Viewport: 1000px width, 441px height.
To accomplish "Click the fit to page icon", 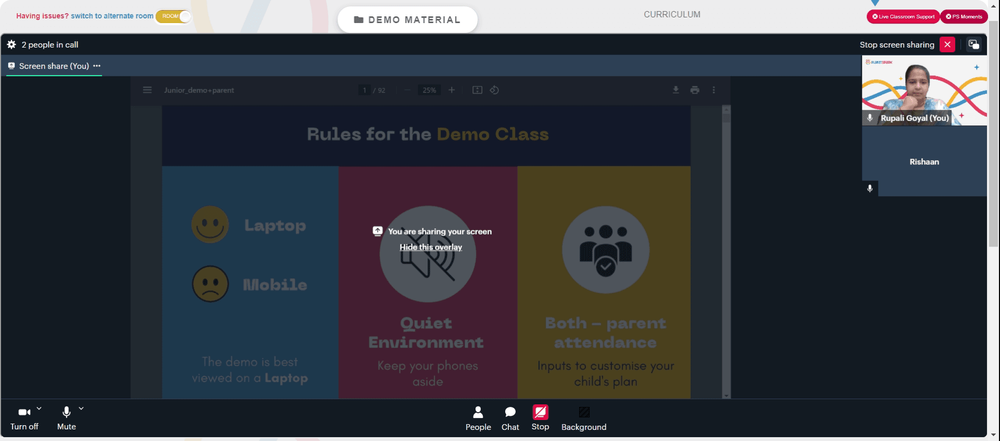I will point(477,90).
